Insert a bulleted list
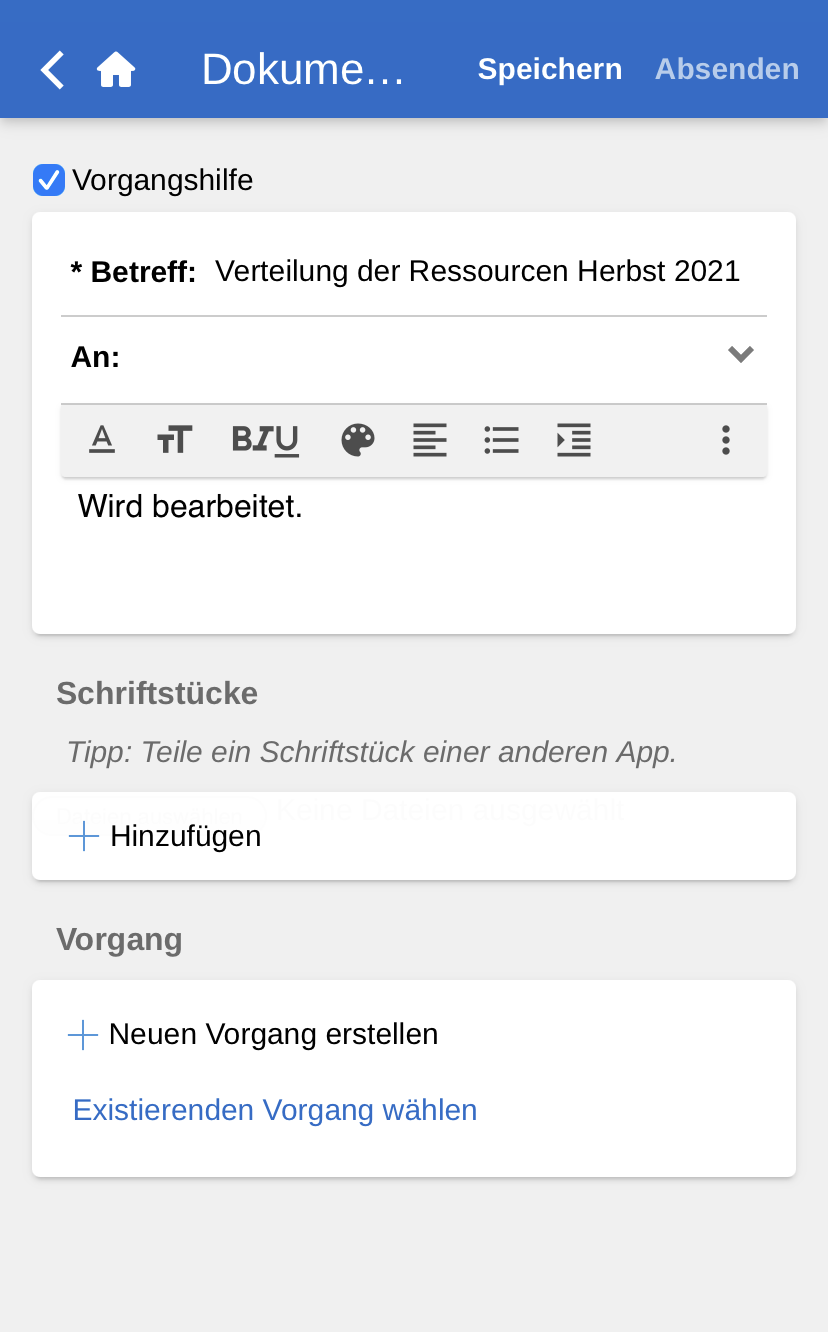This screenshot has height=1332, width=828. click(x=501, y=440)
